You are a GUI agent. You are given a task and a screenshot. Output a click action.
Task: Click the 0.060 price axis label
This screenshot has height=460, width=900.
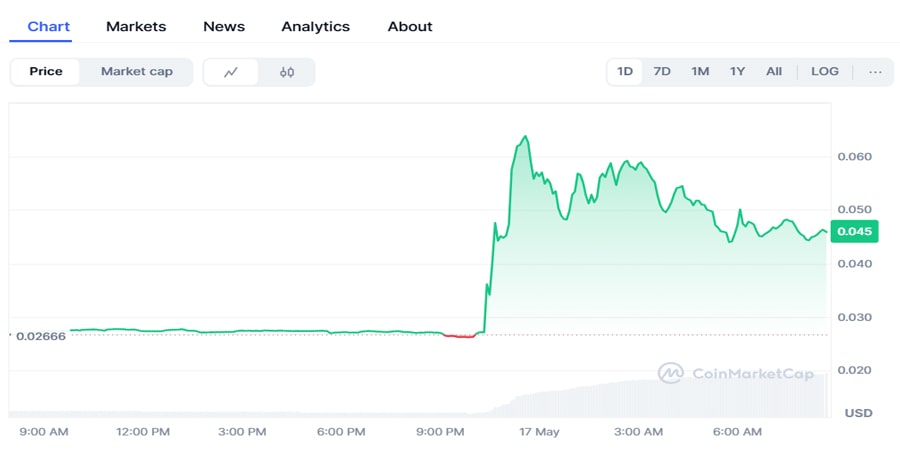point(855,157)
